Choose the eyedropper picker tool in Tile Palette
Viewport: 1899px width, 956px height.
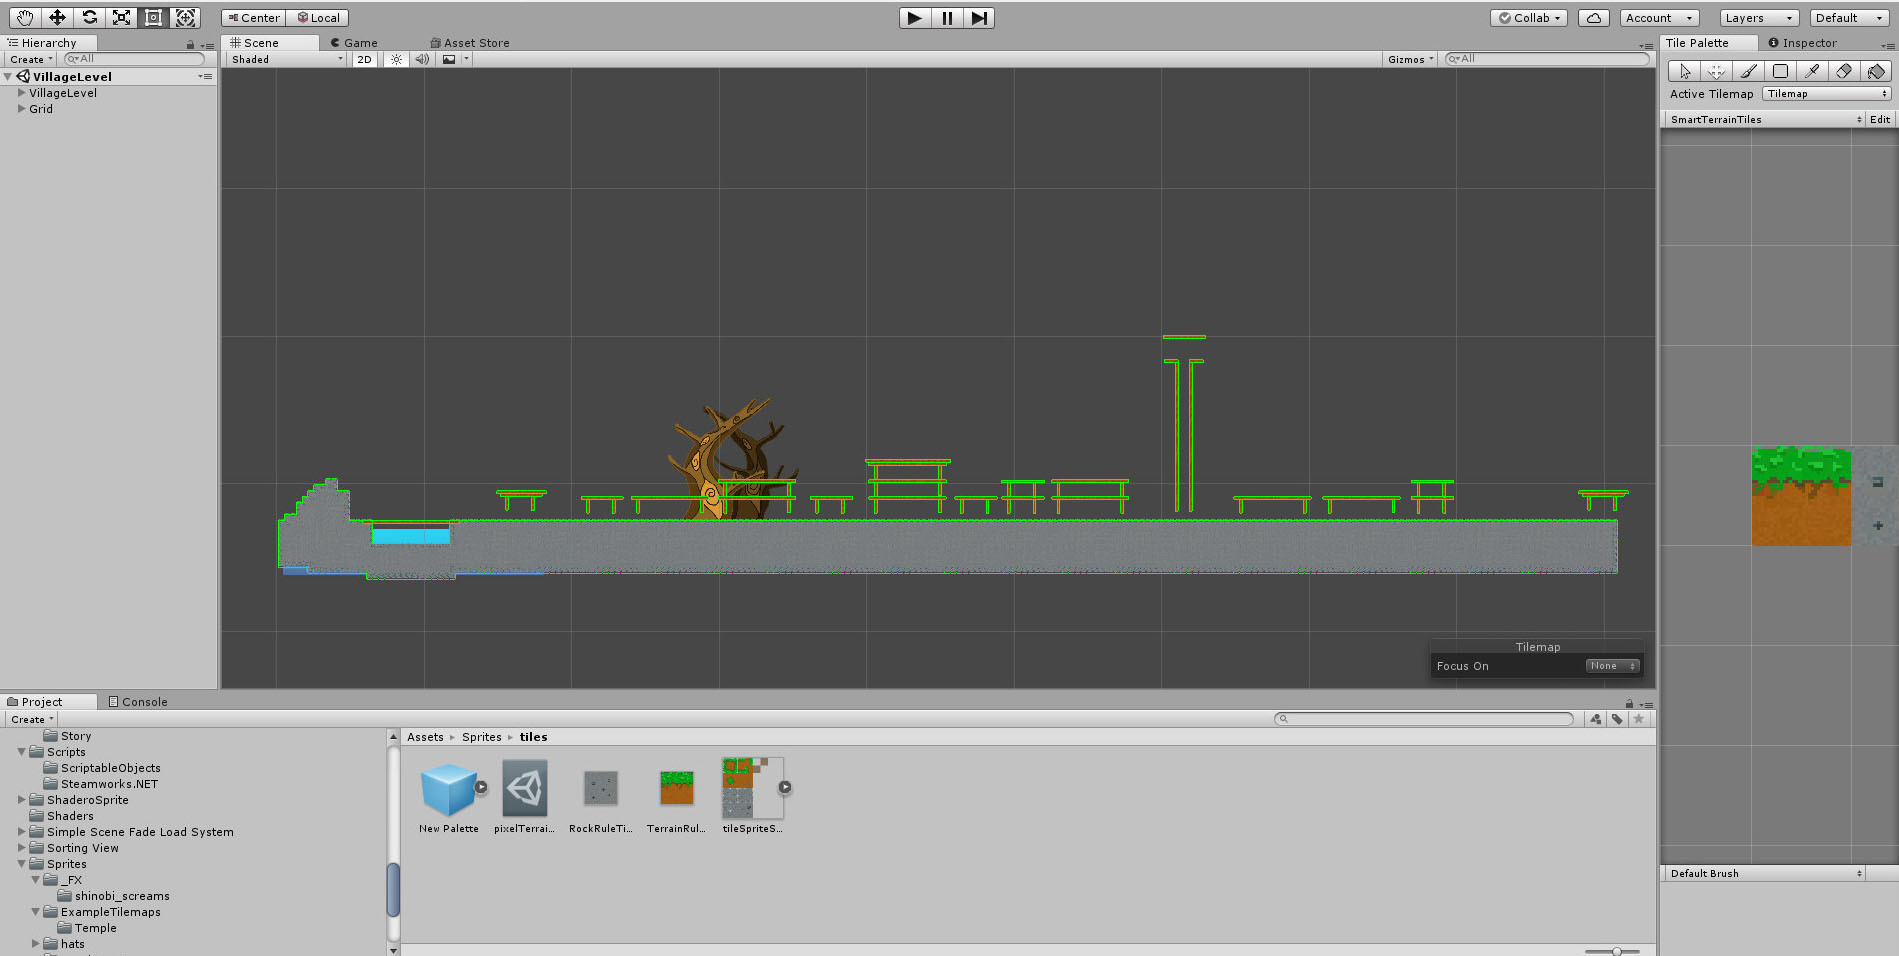[1812, 71]
